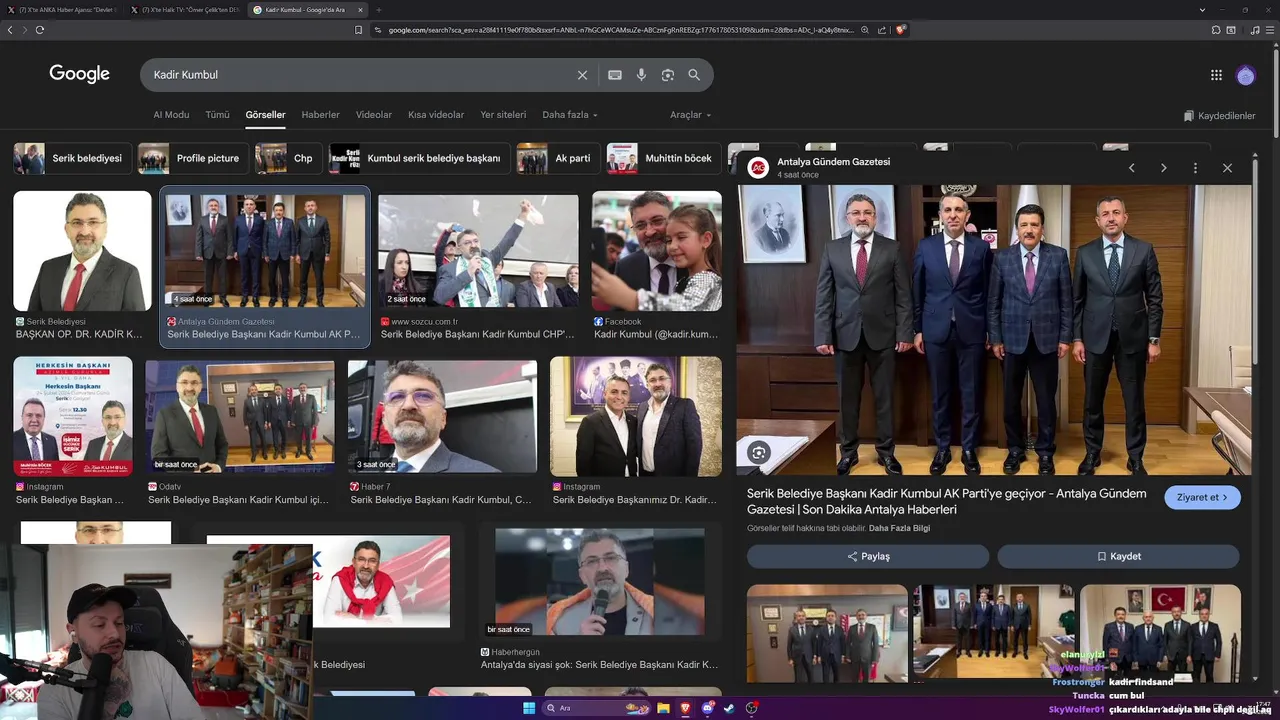Click the browser back arrow
The width and height of the screenshot is (1280, 720).
click(x=10, y=30)
